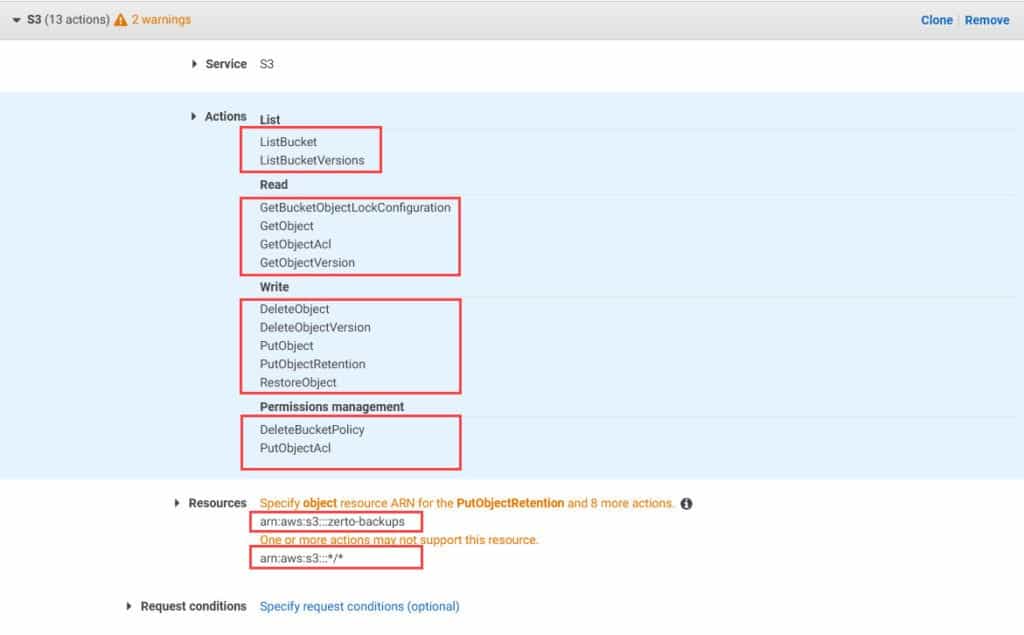This screenshot has height=635, width=1024.
Task: Open Specify request conditions (optional) link
Action: [359, 606]
